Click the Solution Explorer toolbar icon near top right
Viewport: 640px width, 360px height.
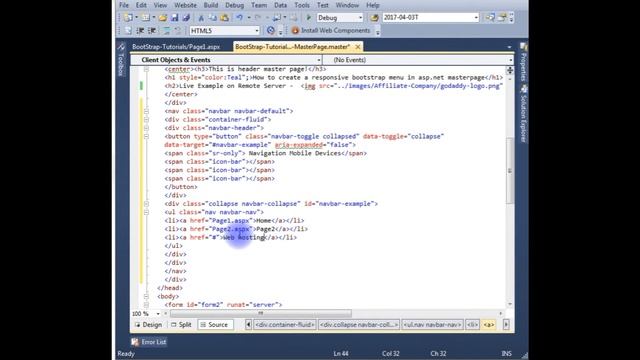(x=490, y=18)
